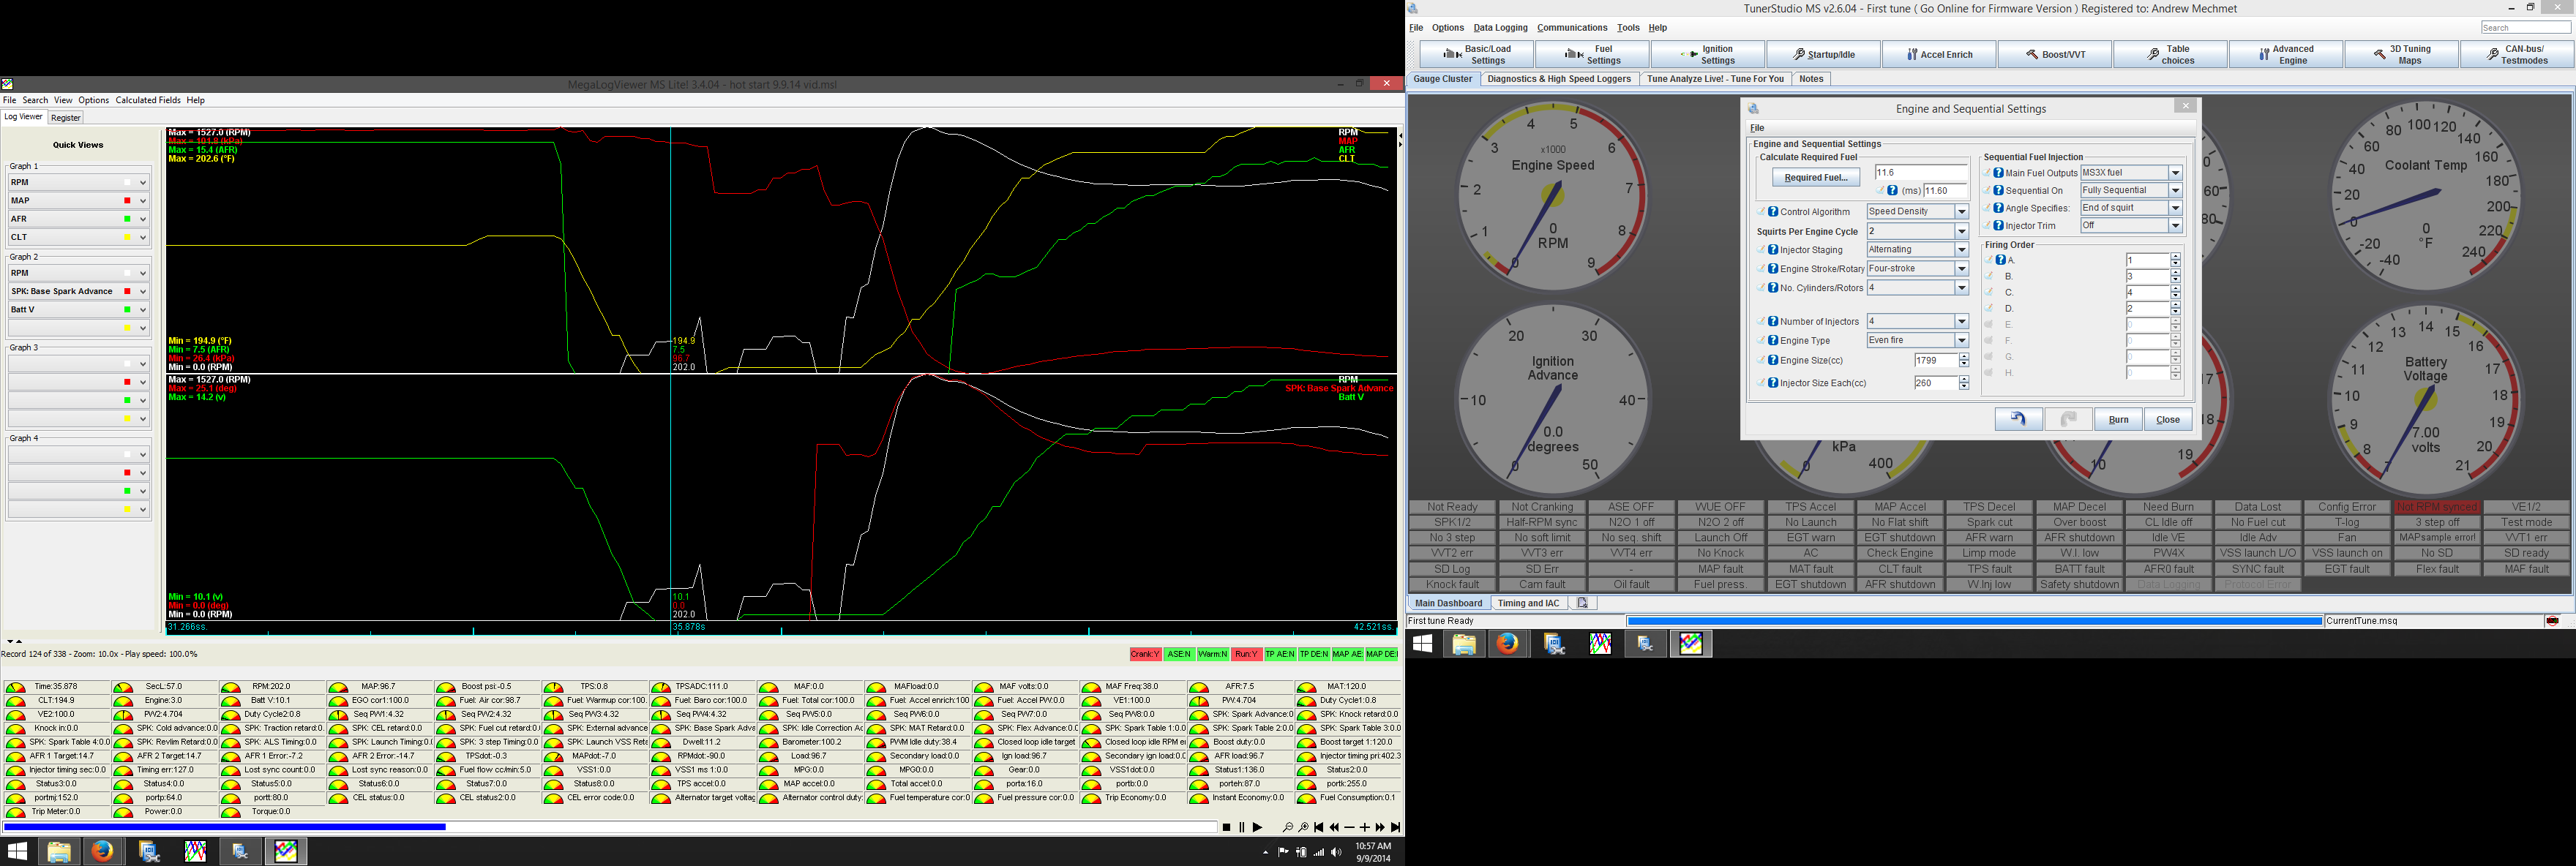Open Calculated Fields menu in MegaLogViewer
Screen dimensions: 2576x866
[x=148, y=100]
